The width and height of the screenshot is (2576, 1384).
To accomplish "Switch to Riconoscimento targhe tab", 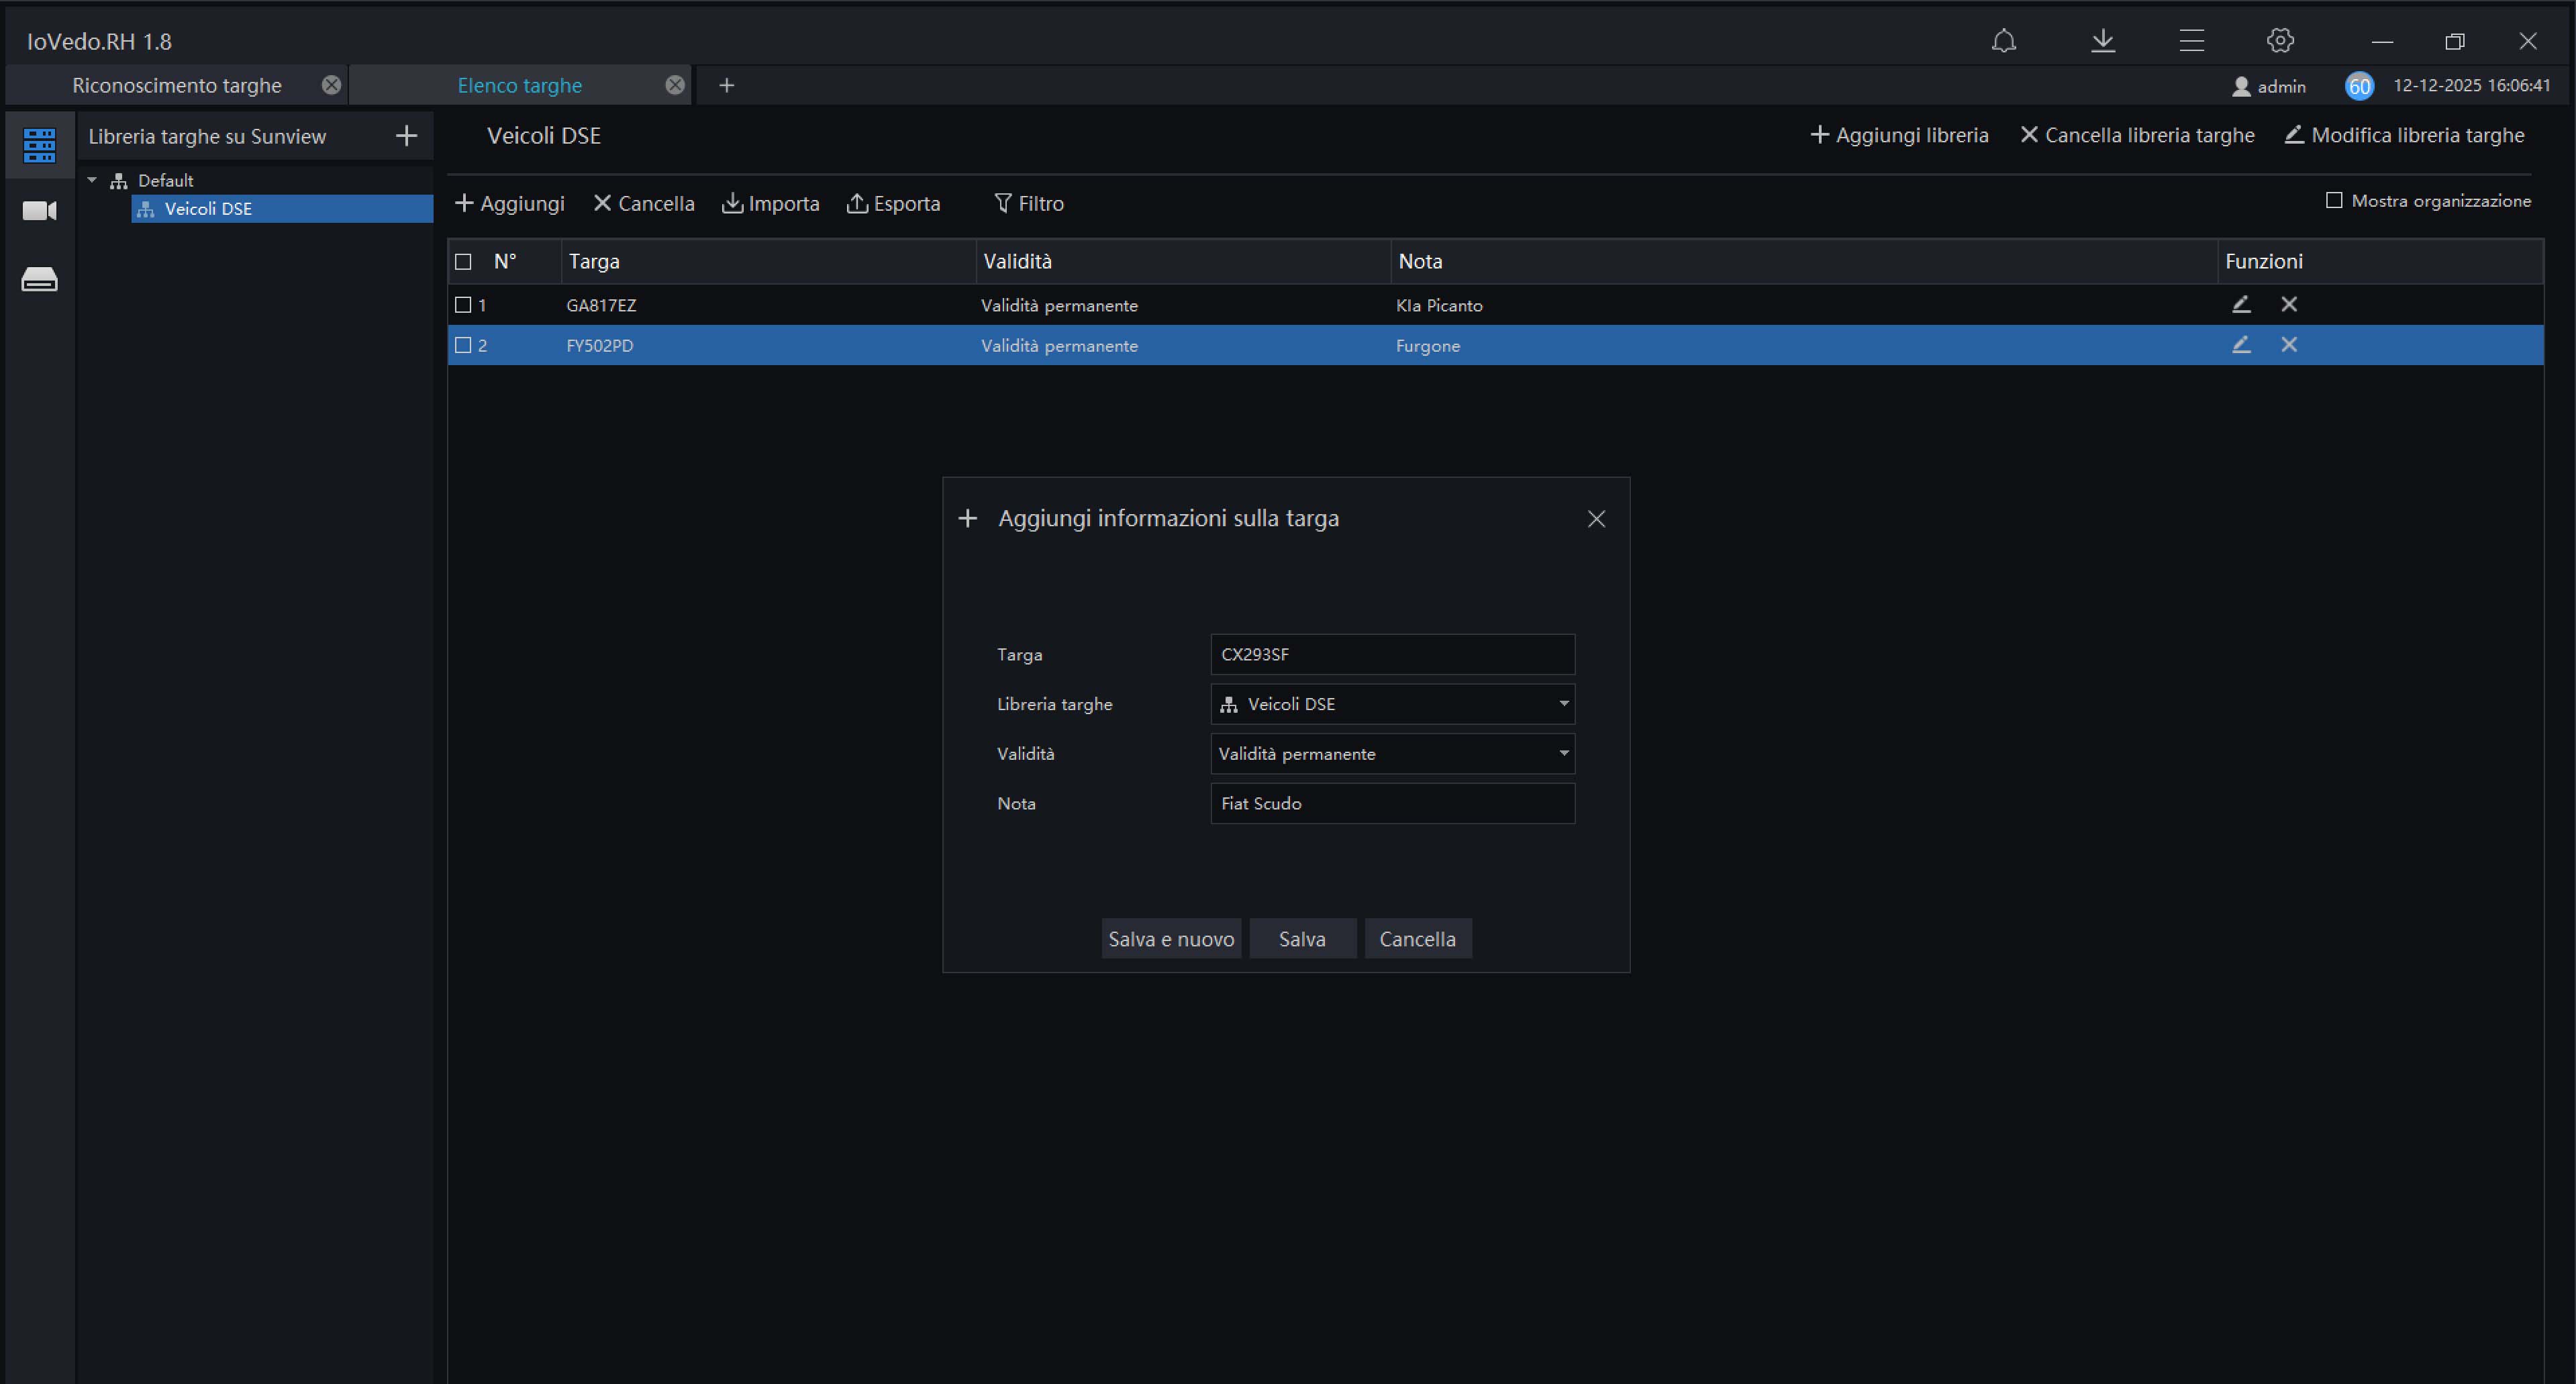I will (x=177, y=86).
